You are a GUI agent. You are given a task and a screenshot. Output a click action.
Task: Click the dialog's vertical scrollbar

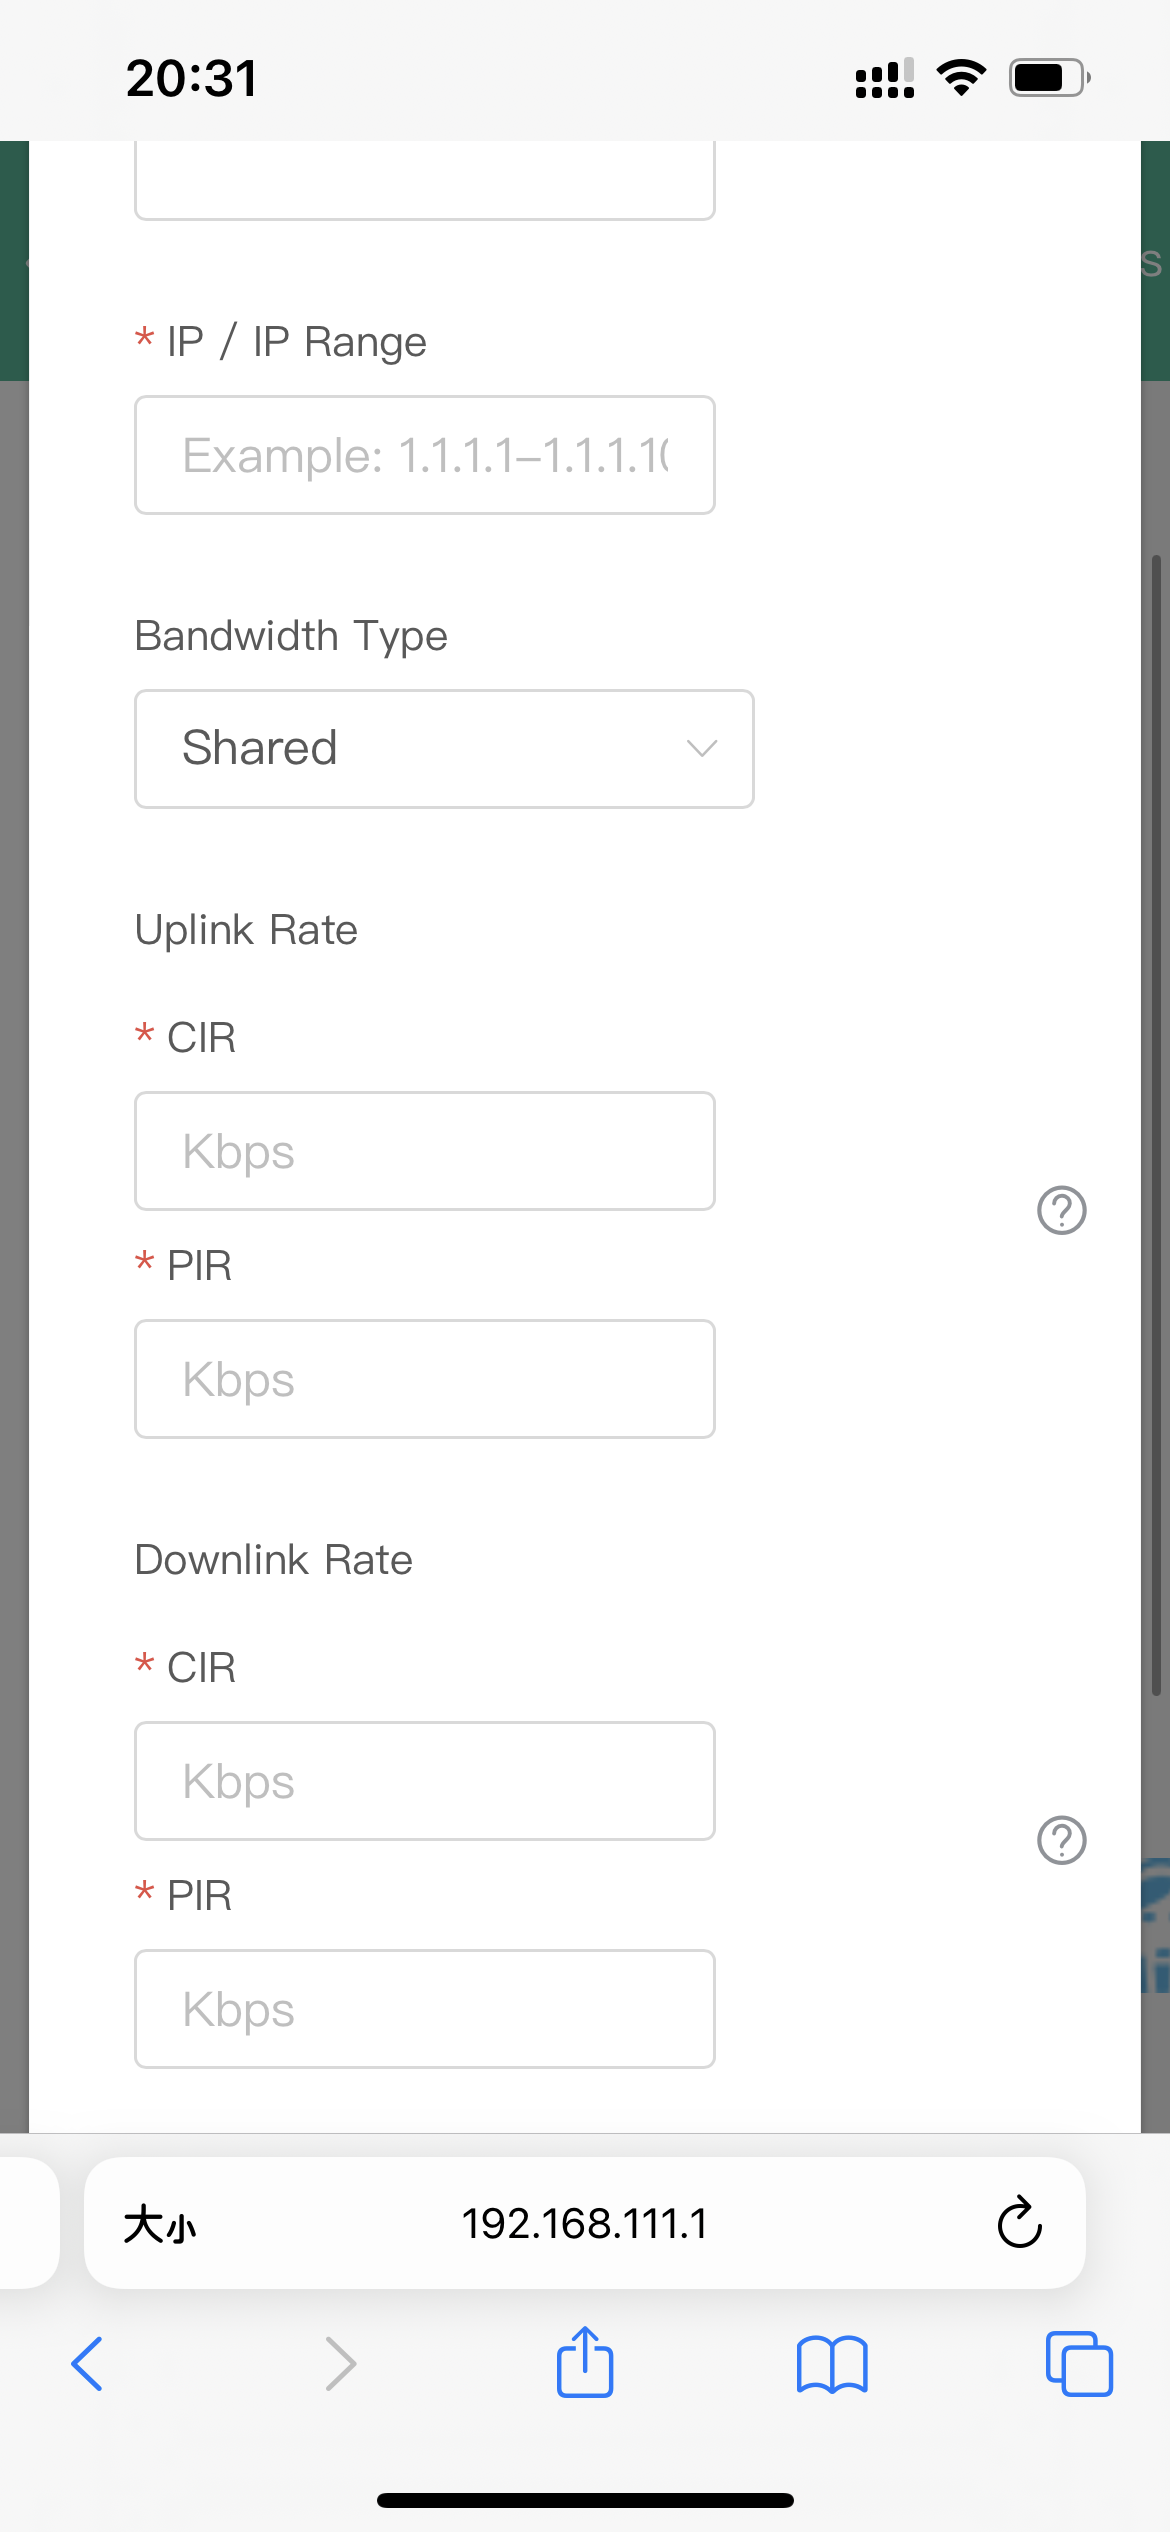pos(1156,1125)
